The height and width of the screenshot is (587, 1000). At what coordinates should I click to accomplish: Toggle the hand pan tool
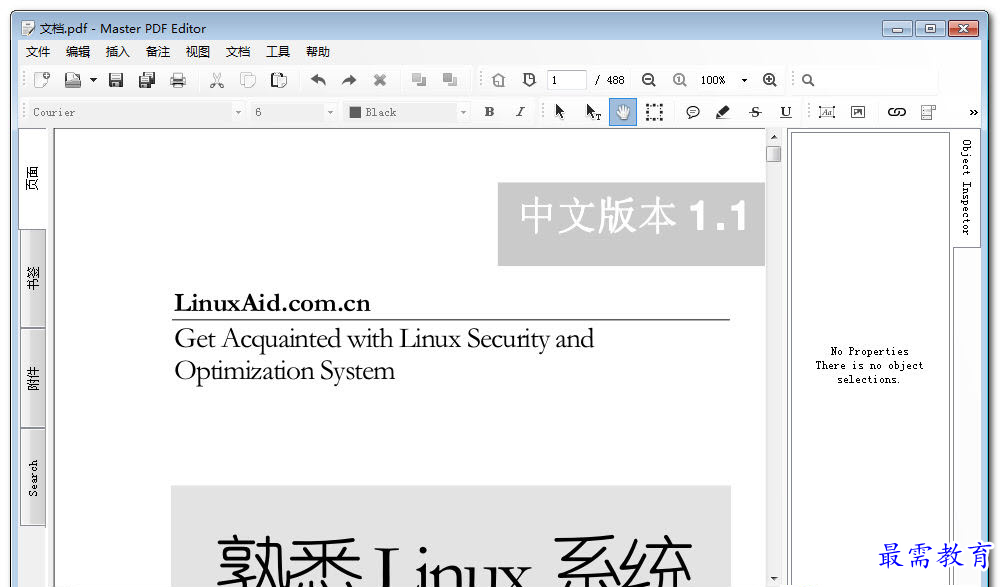coord(623,112)
